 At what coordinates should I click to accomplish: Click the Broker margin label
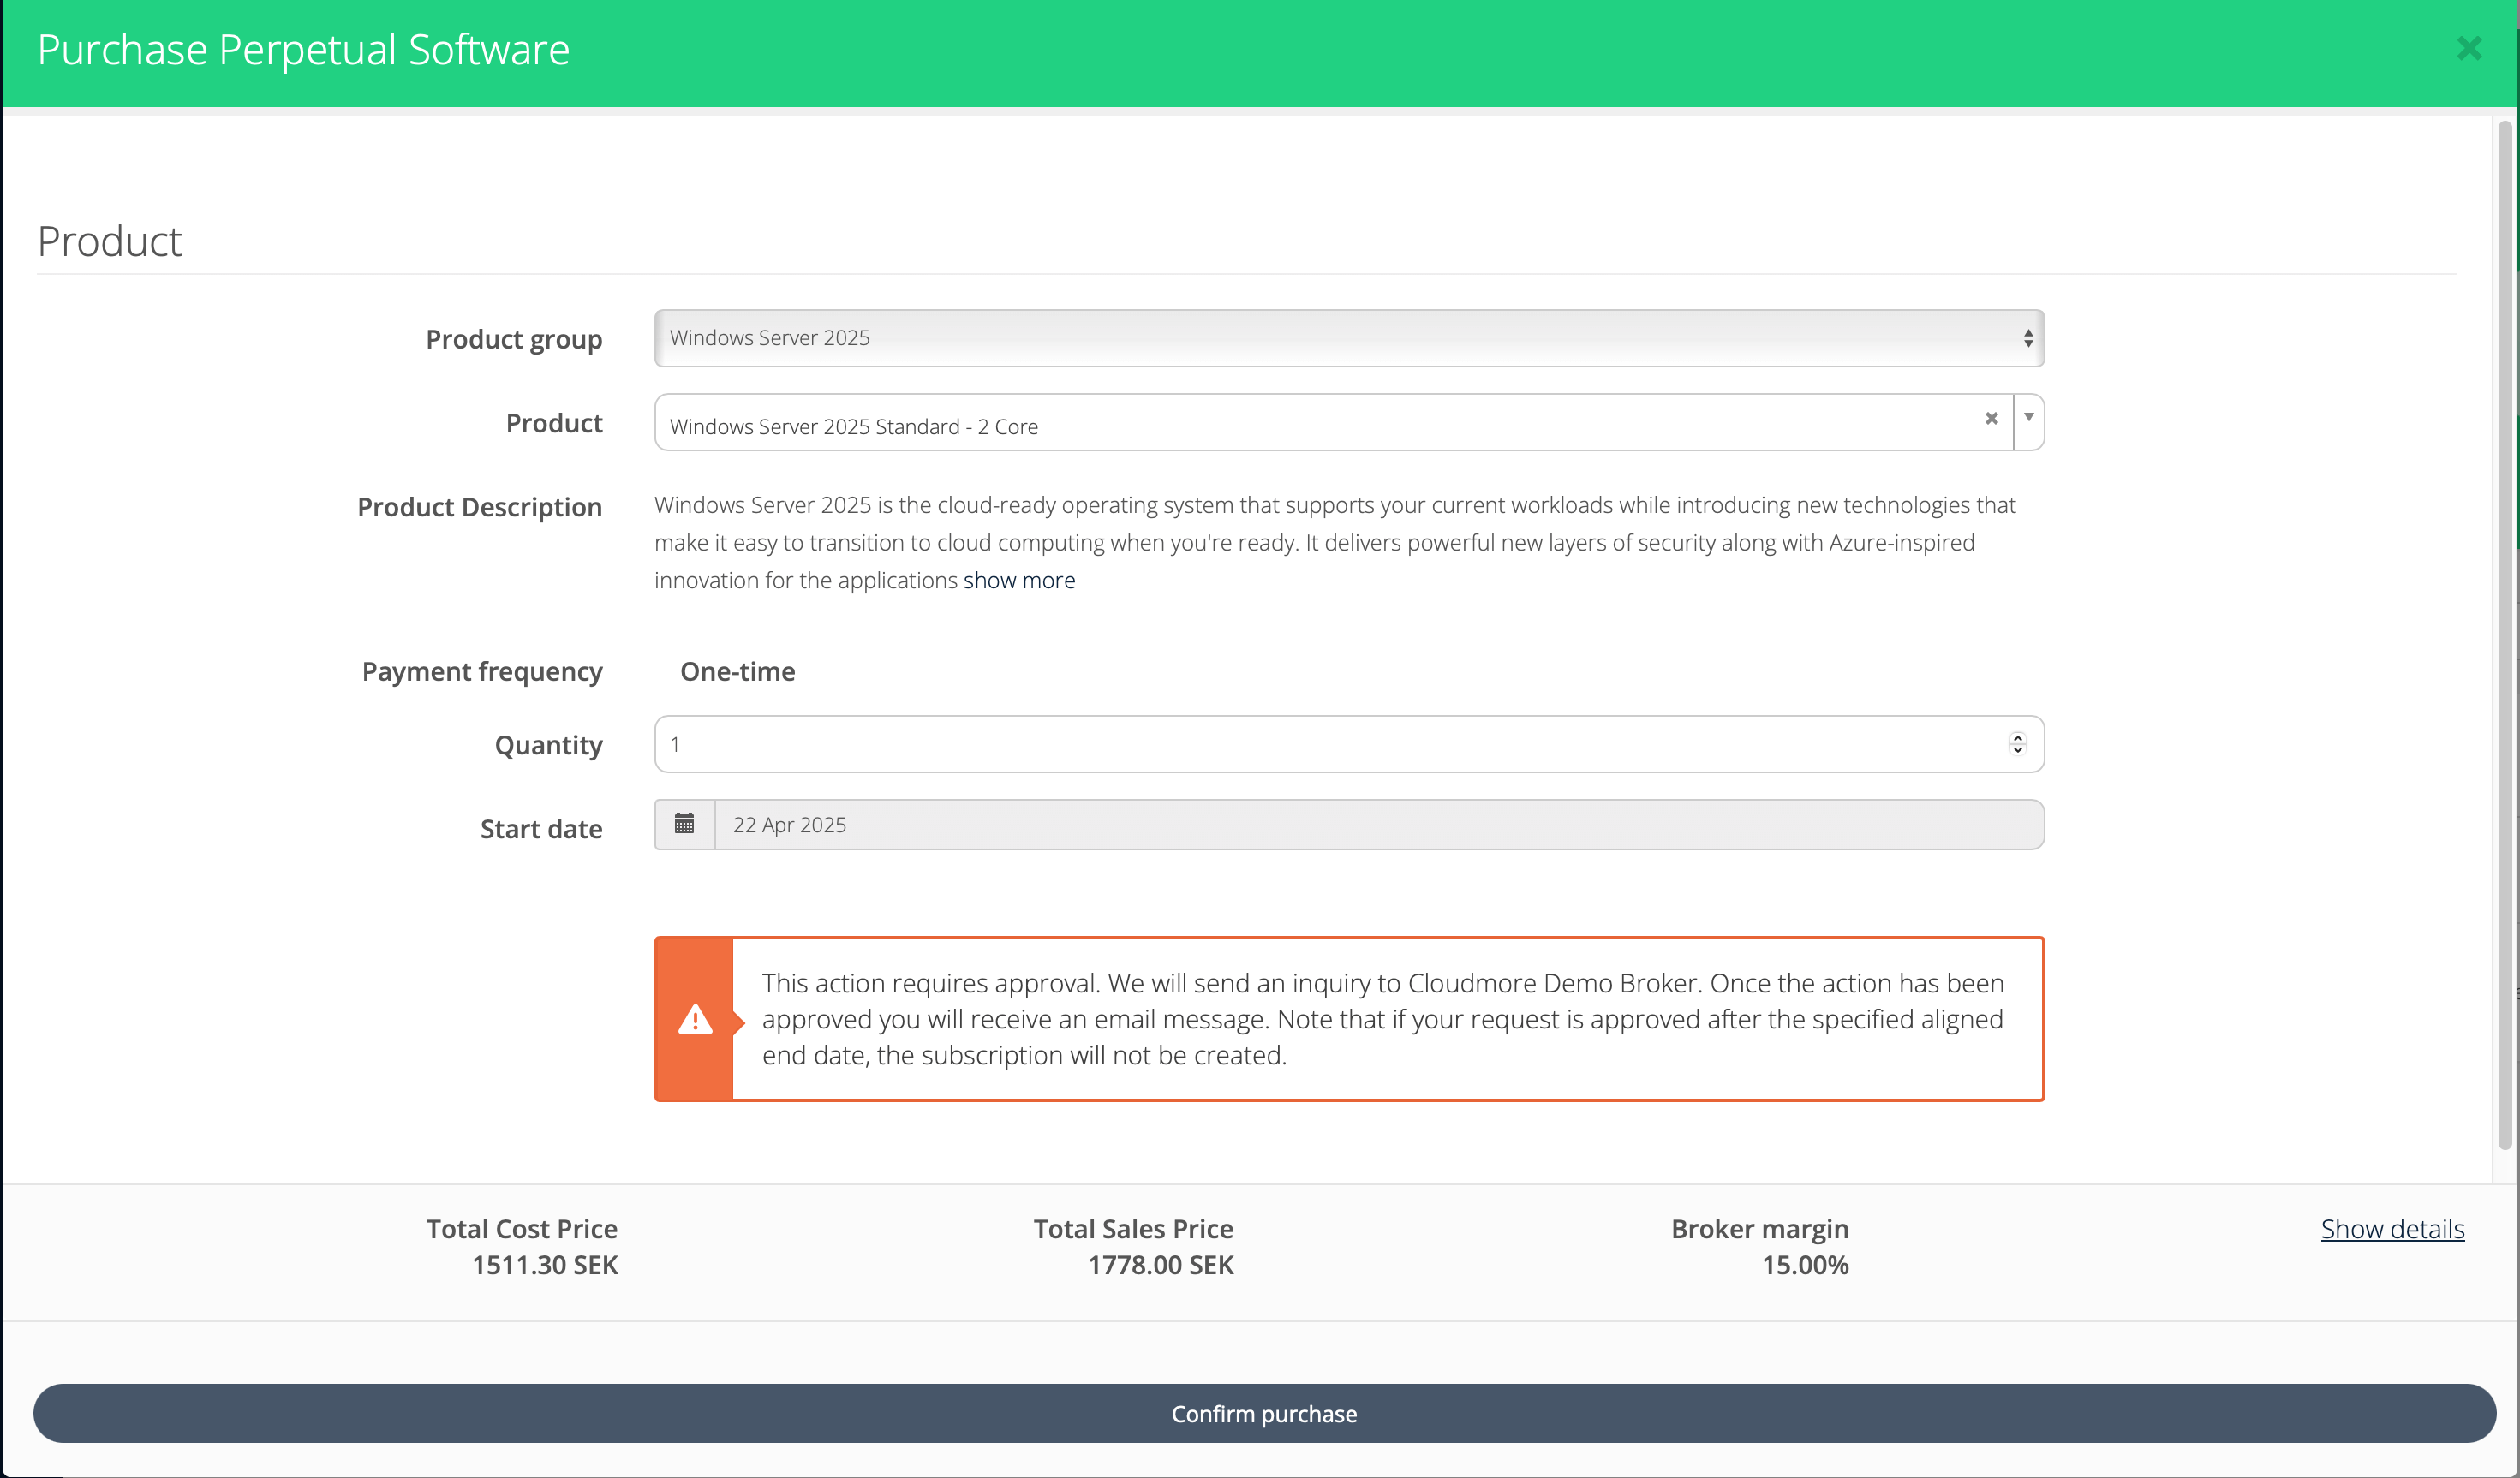(x=1760, y=1229)
